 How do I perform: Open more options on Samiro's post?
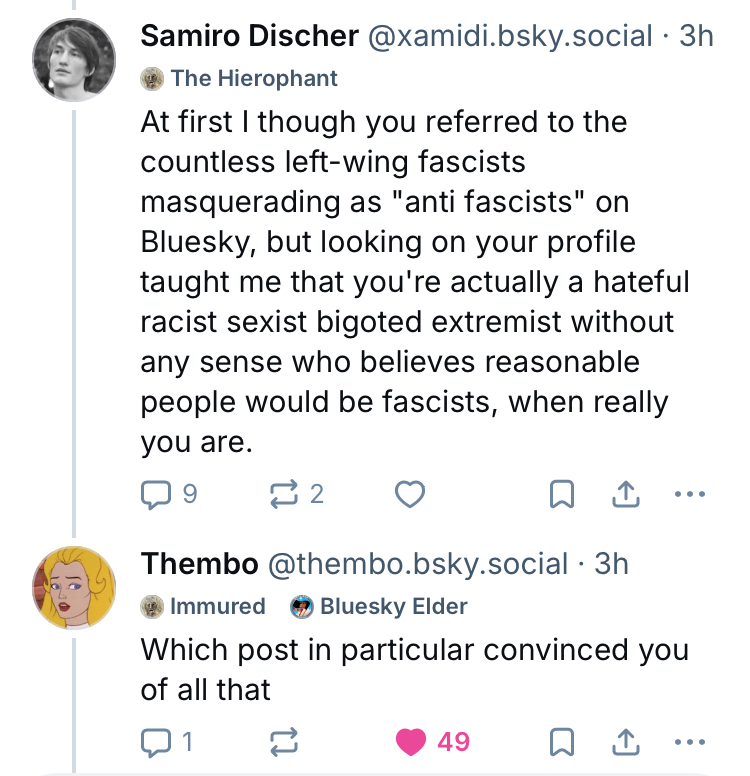[x=689, y=494]
